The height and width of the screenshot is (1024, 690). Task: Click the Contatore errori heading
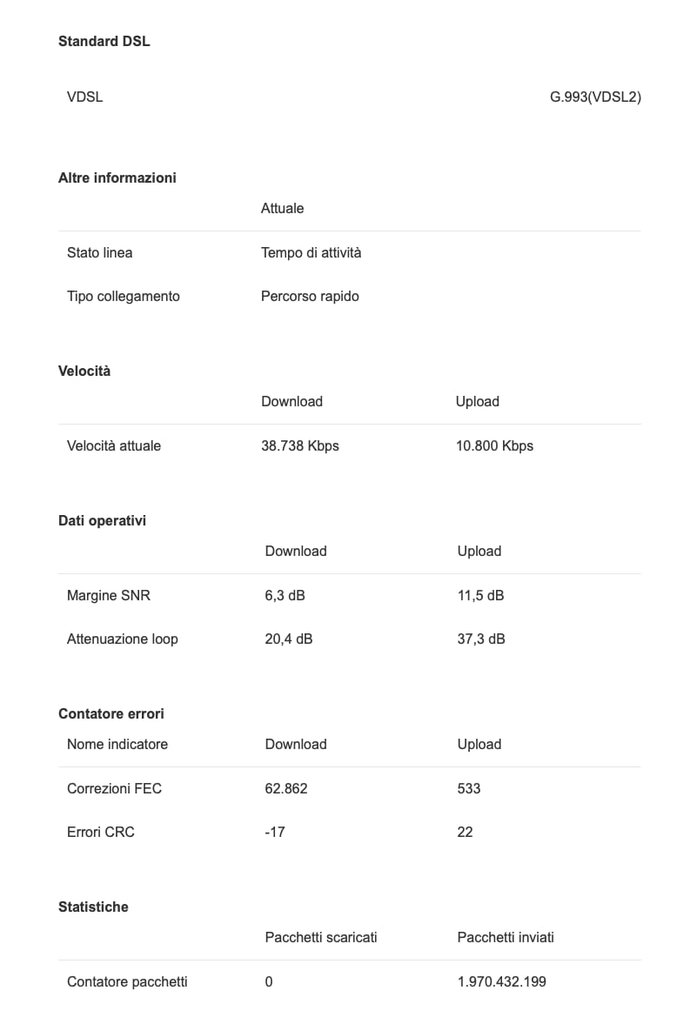click(x=111, y=714)
